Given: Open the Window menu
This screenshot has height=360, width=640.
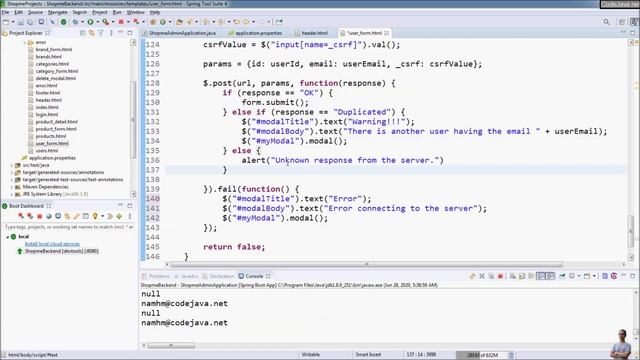Looking at the screenshot, I should click(135, 12).
